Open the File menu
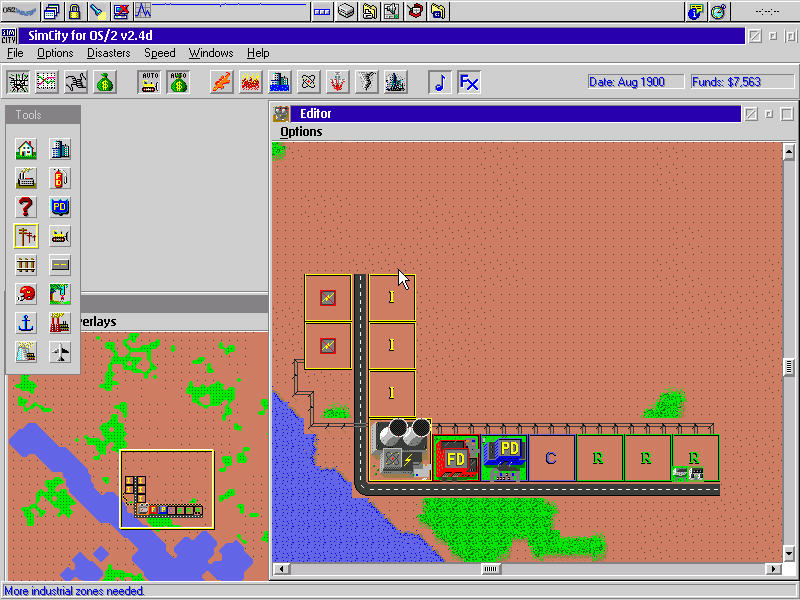 point(15,53)
